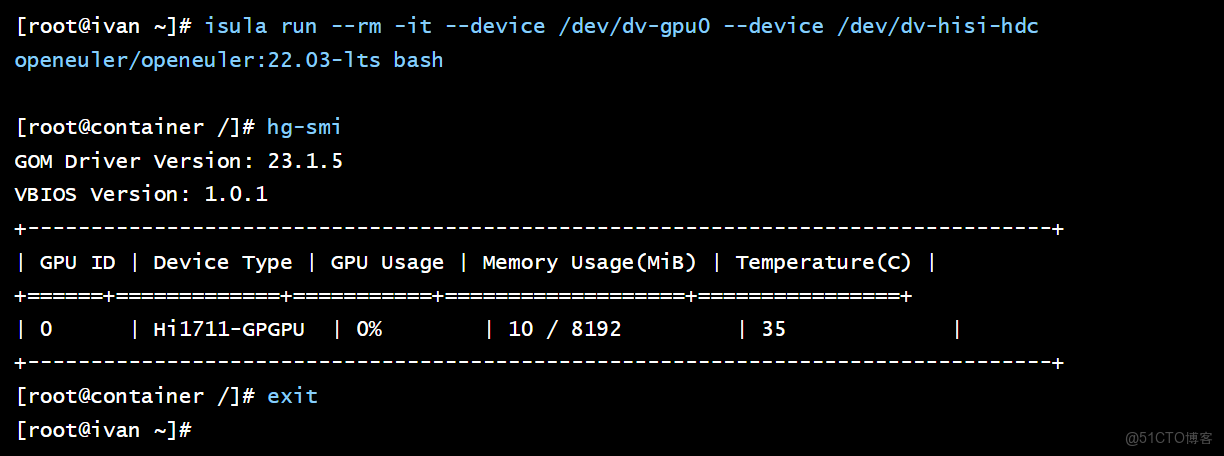Image resolution: width=1224 pixels, height=456 pixels.
Task: Click the "Device Type" column header
Action: point(222,262)
